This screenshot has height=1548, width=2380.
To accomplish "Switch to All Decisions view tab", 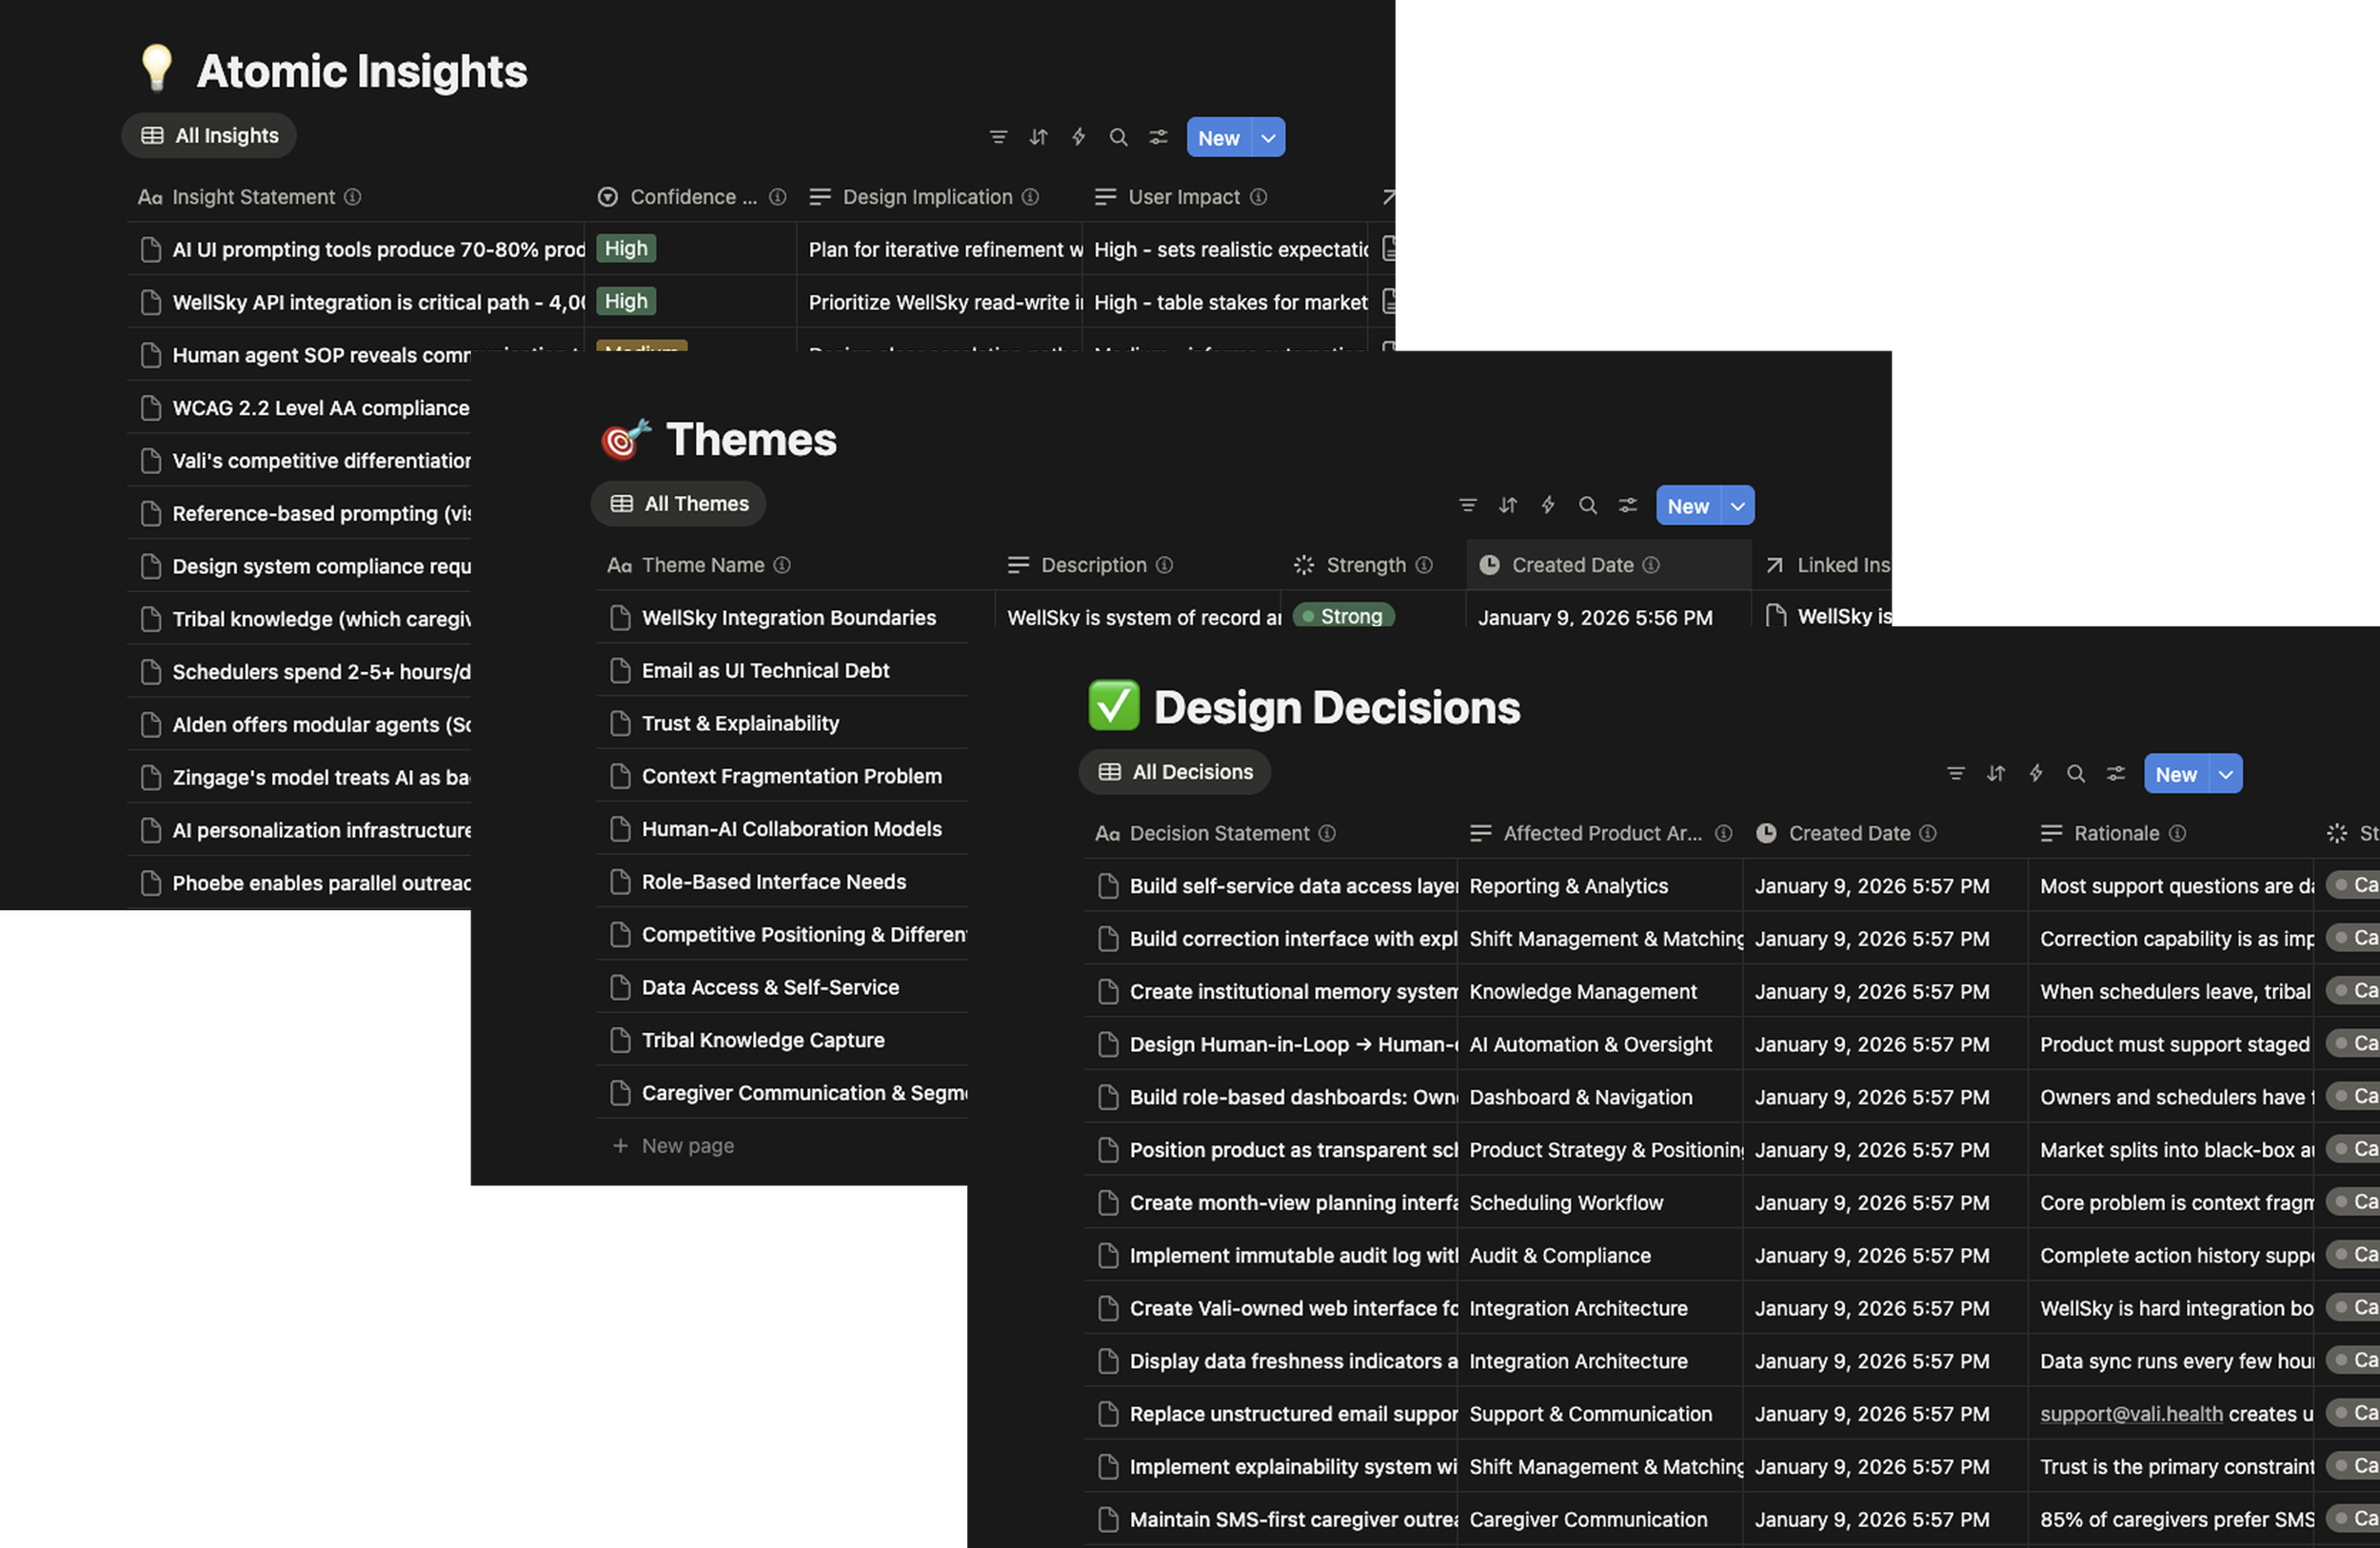I will [x=1175, y=772].
